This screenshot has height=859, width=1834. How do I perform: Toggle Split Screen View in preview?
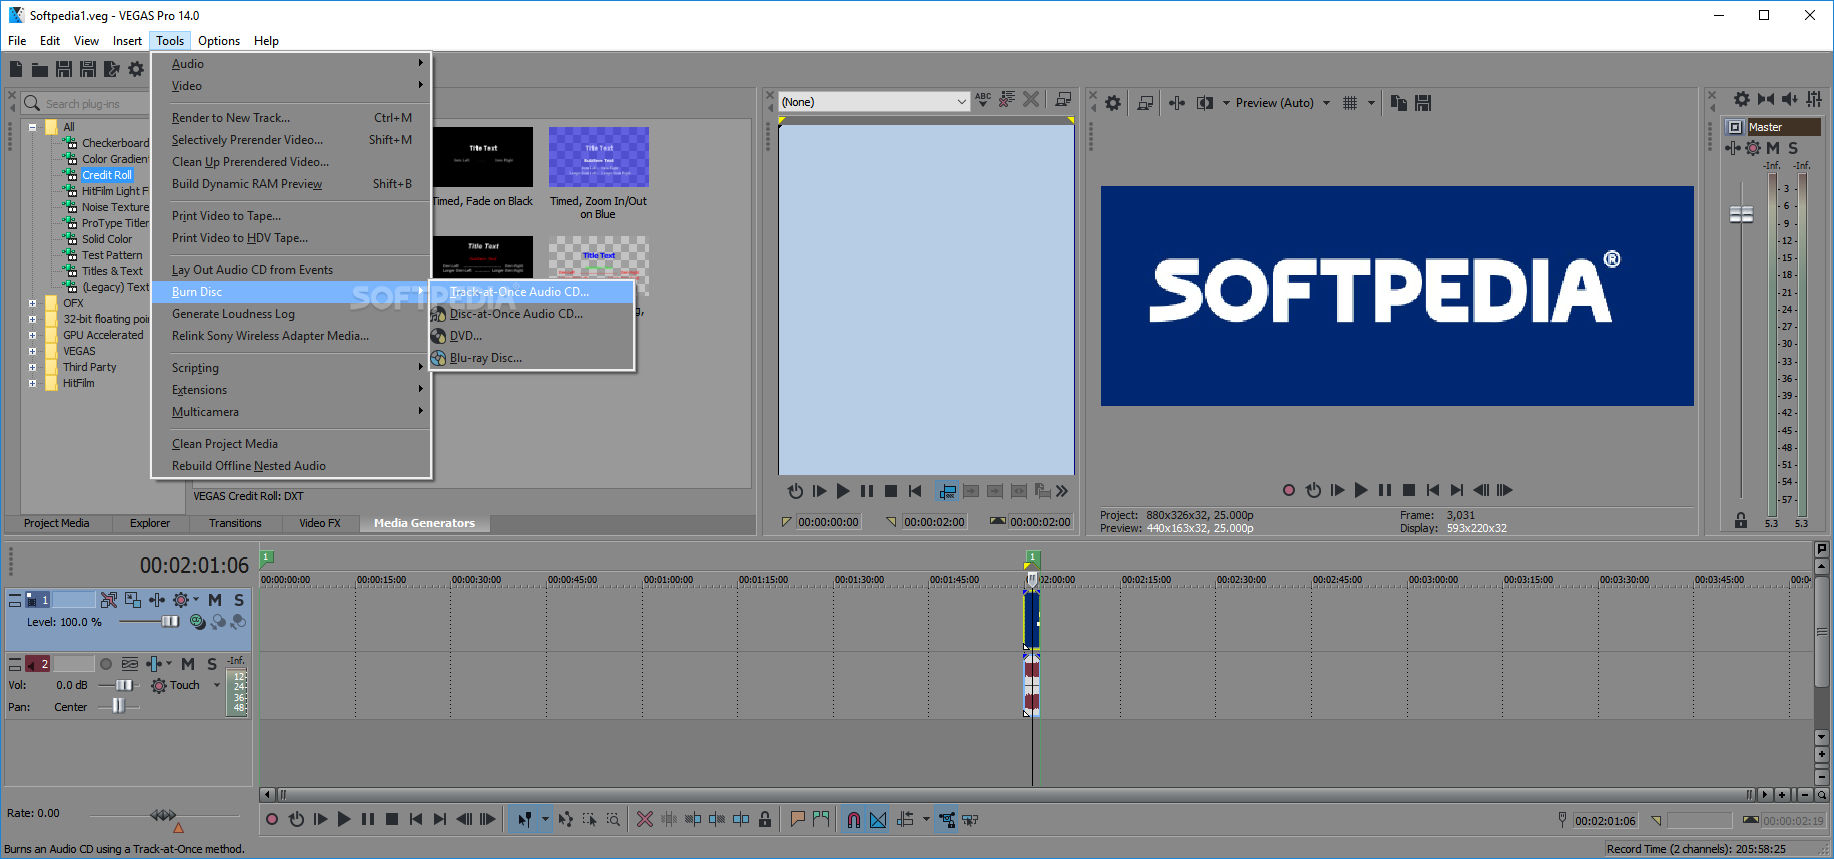pyautogui.click(x=1205, y=102)
